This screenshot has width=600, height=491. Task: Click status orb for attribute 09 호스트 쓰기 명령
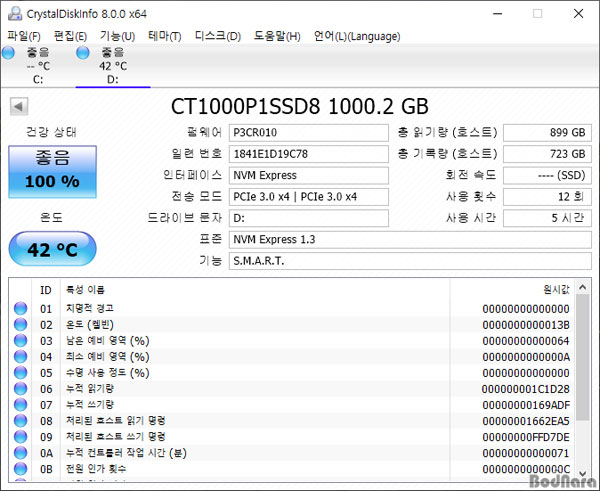pos(21,437)
